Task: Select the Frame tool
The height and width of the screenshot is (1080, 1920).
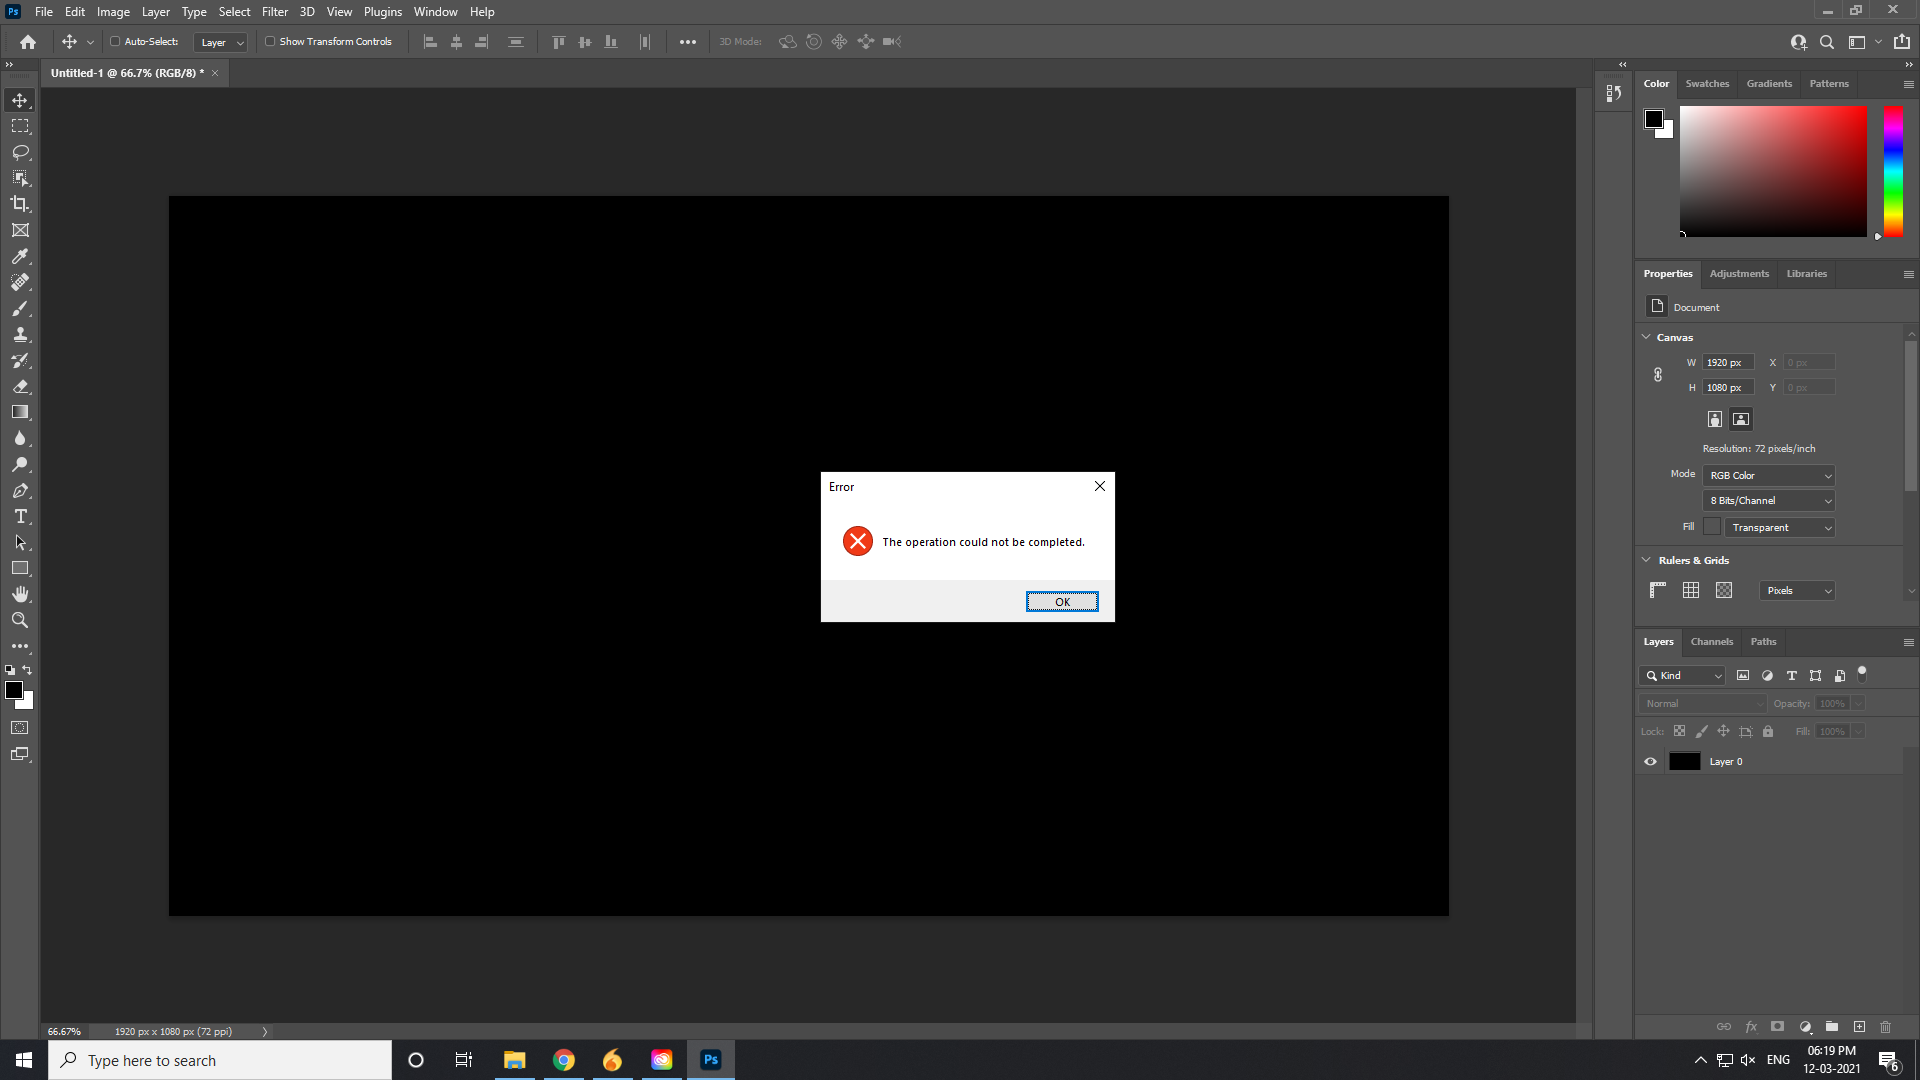Action: [x=20, y=230]
